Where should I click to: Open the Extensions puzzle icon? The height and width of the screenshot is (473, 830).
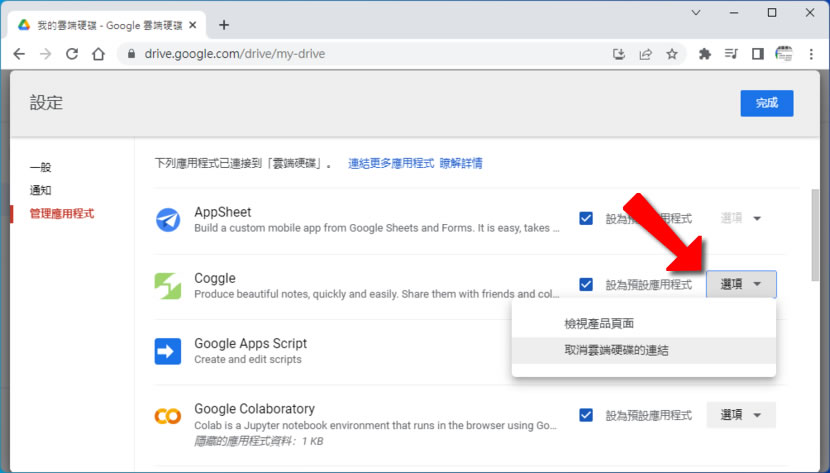tap(705, 54)
